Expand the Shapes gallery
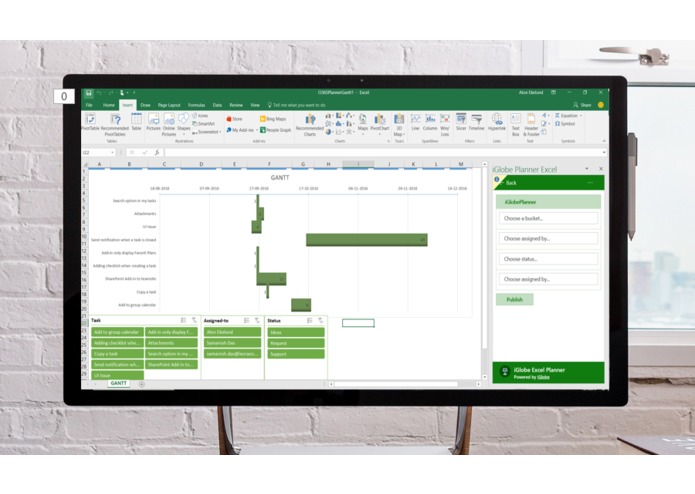 tap(184, 123)
